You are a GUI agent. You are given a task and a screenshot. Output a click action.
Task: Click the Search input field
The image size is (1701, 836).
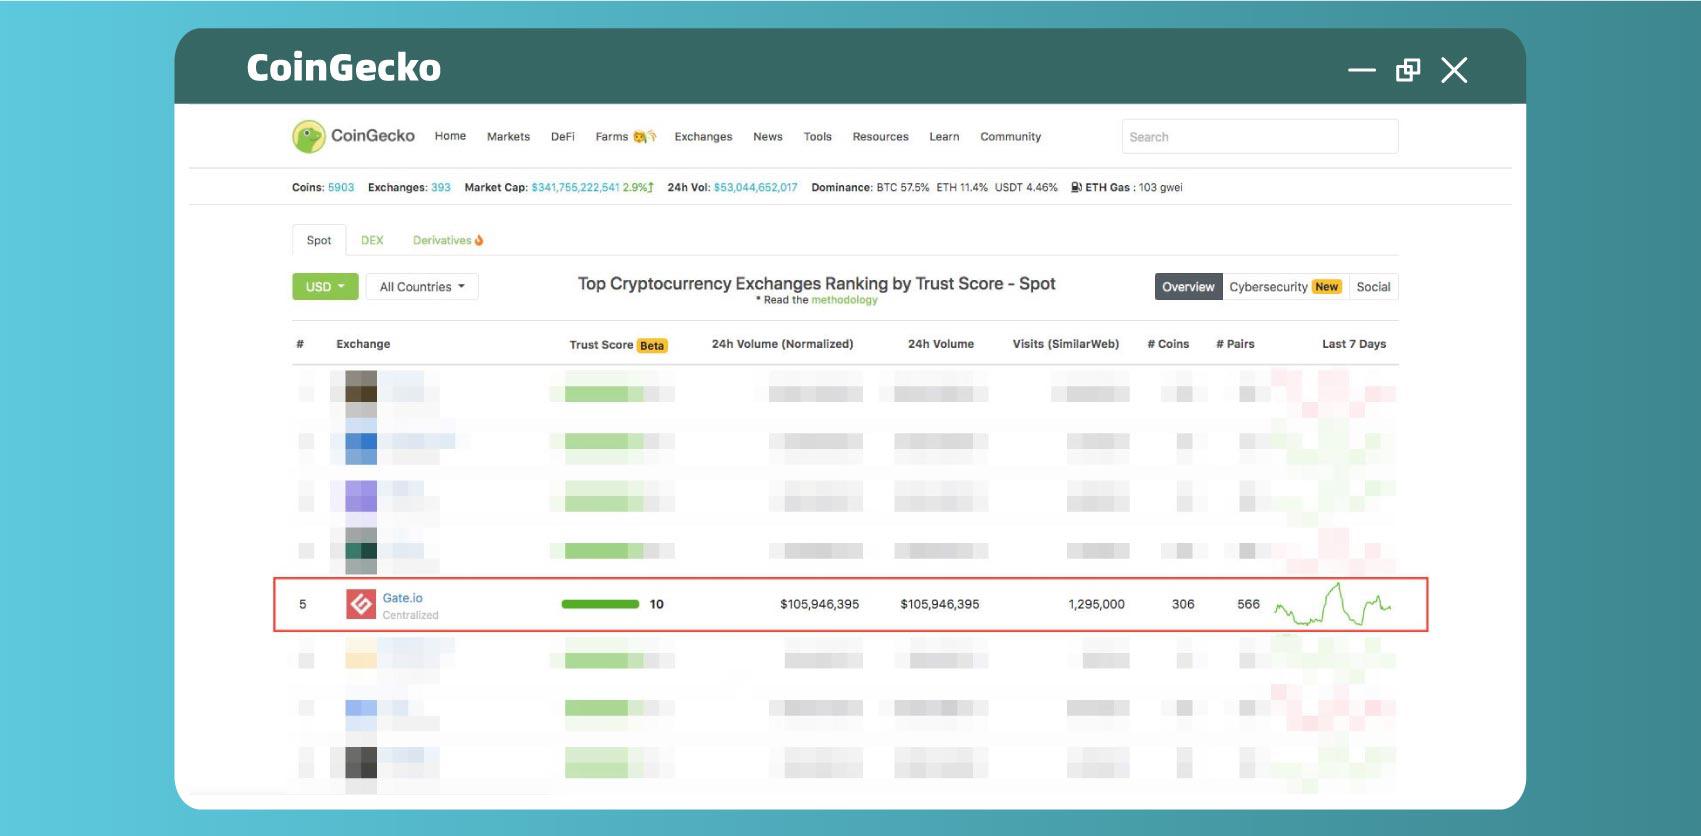pyautogui.click(x=1260, y=137)
